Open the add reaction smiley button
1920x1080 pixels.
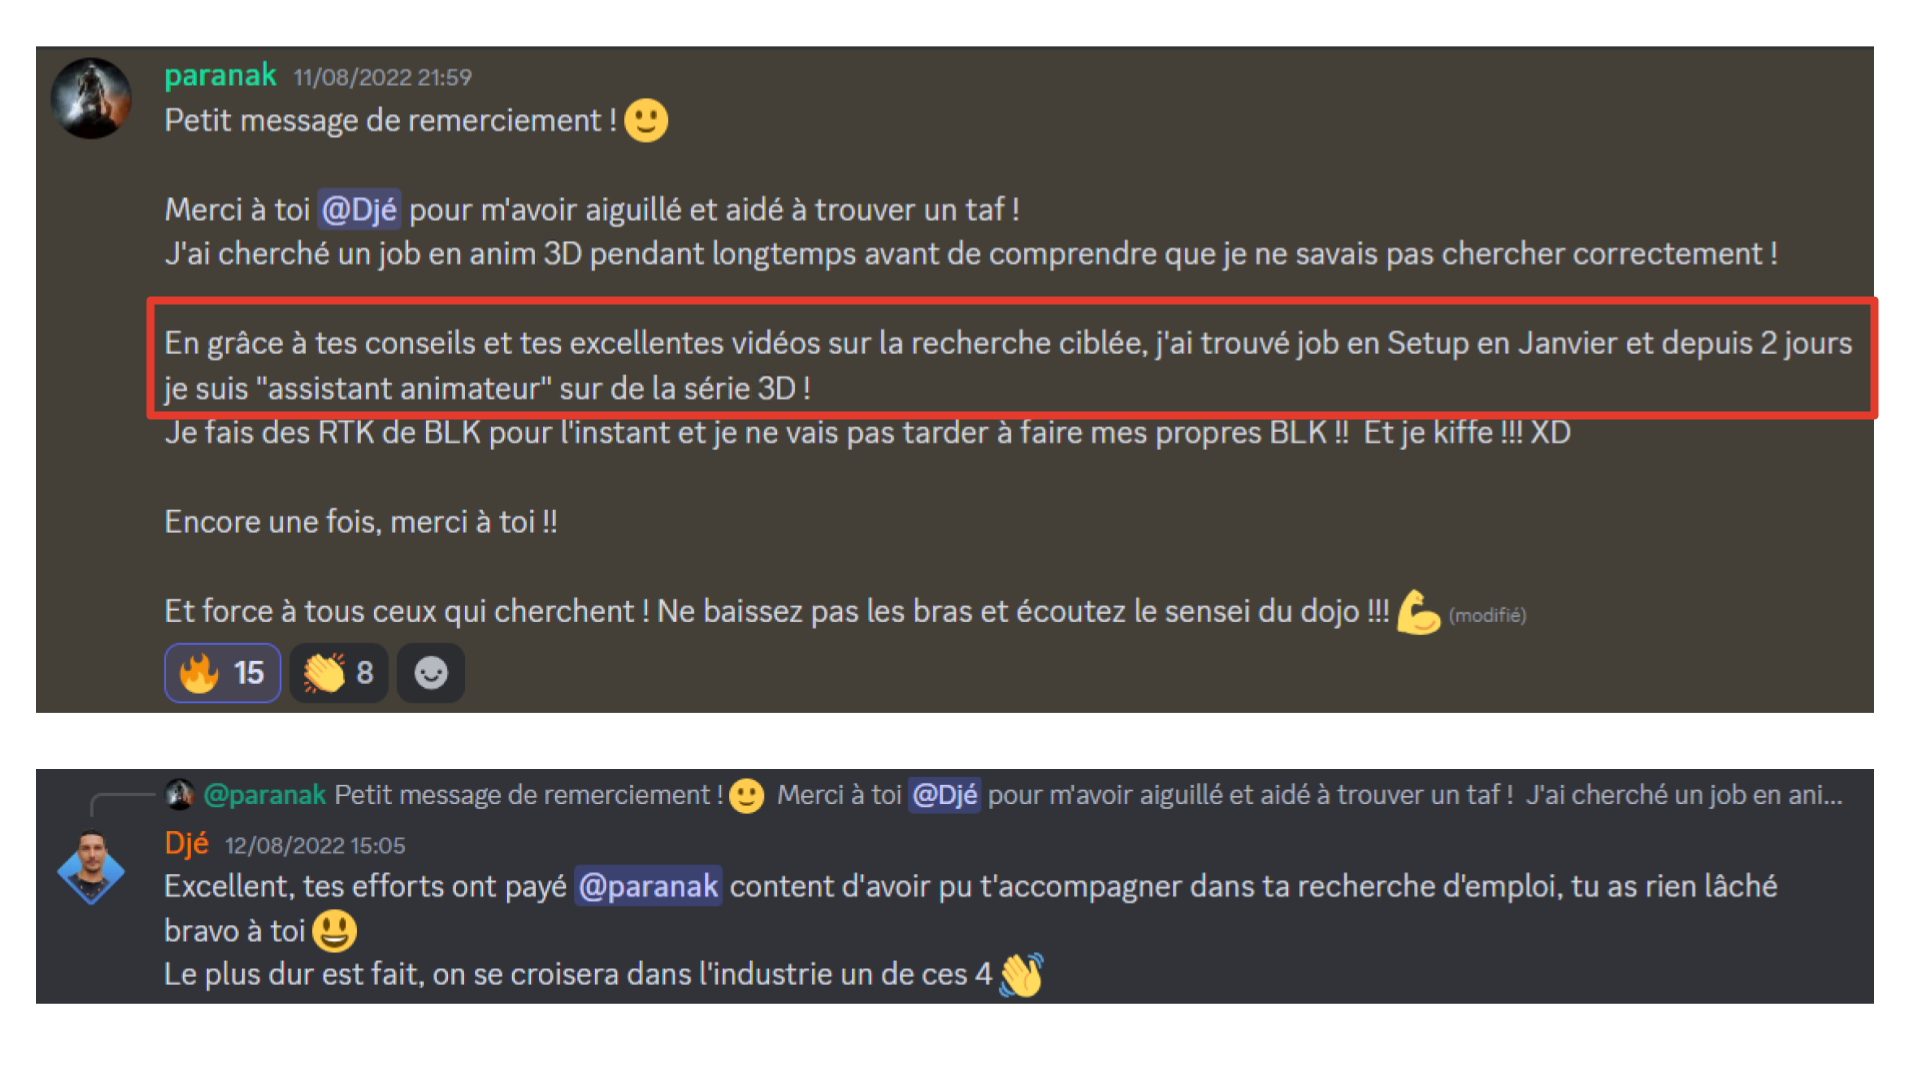431,673
